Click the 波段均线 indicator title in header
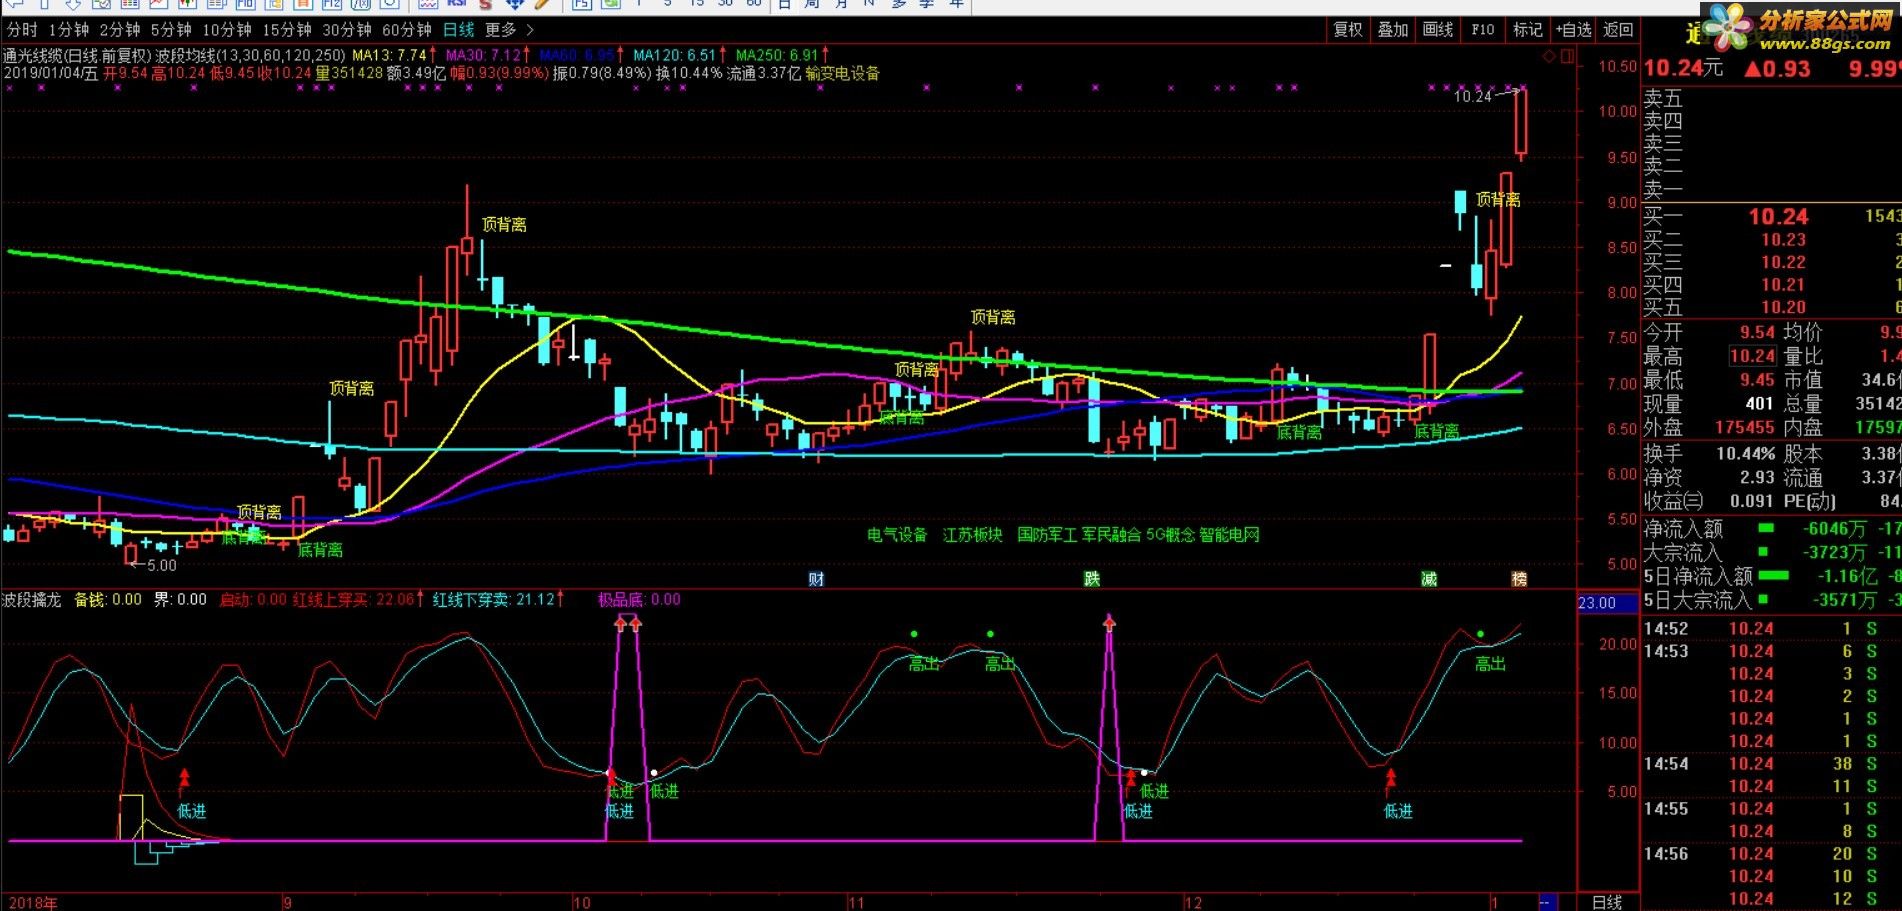Image resolution: width=1902 pixels, height=911 pixels. click(x=183, y=56)
